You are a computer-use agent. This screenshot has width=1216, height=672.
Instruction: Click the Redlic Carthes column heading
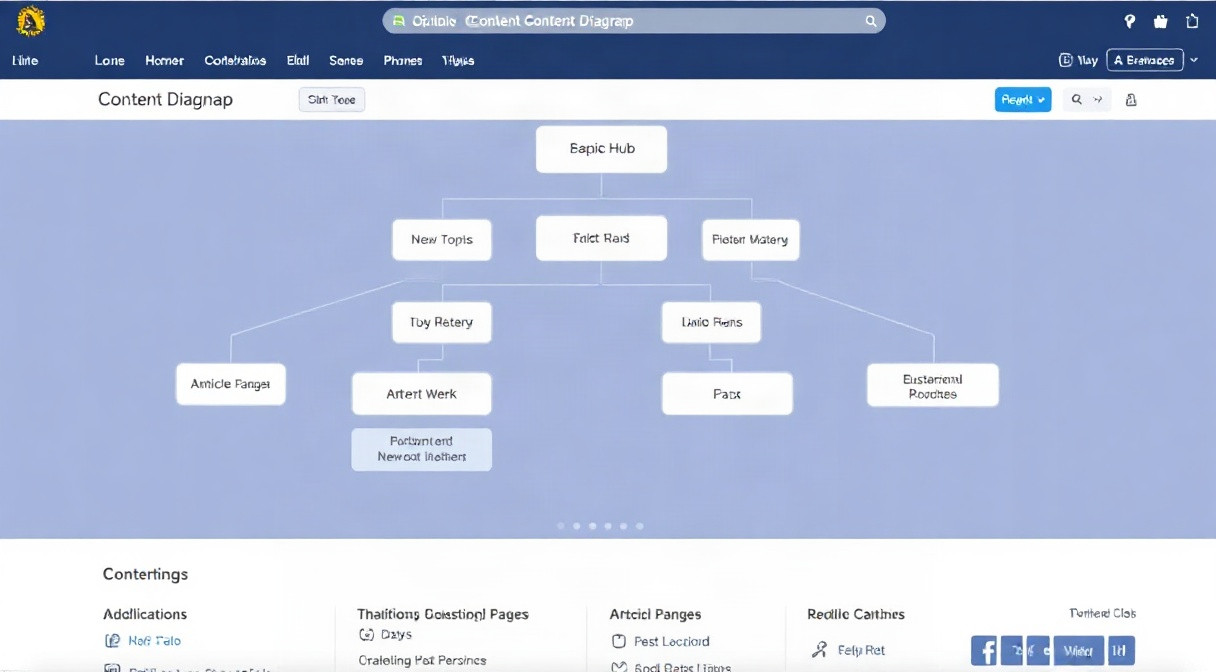(856, 614)
